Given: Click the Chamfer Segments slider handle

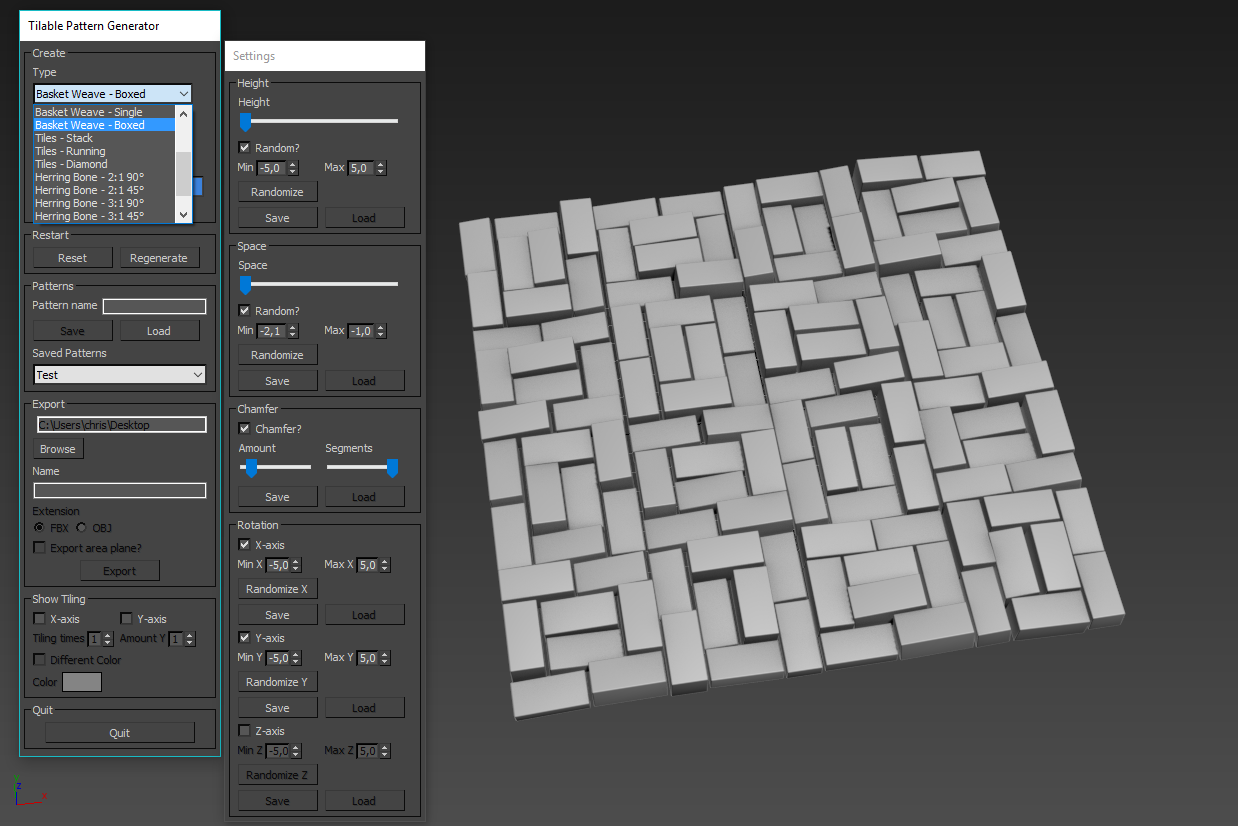Looking at the screenshot, I should [x=393, y=468].
